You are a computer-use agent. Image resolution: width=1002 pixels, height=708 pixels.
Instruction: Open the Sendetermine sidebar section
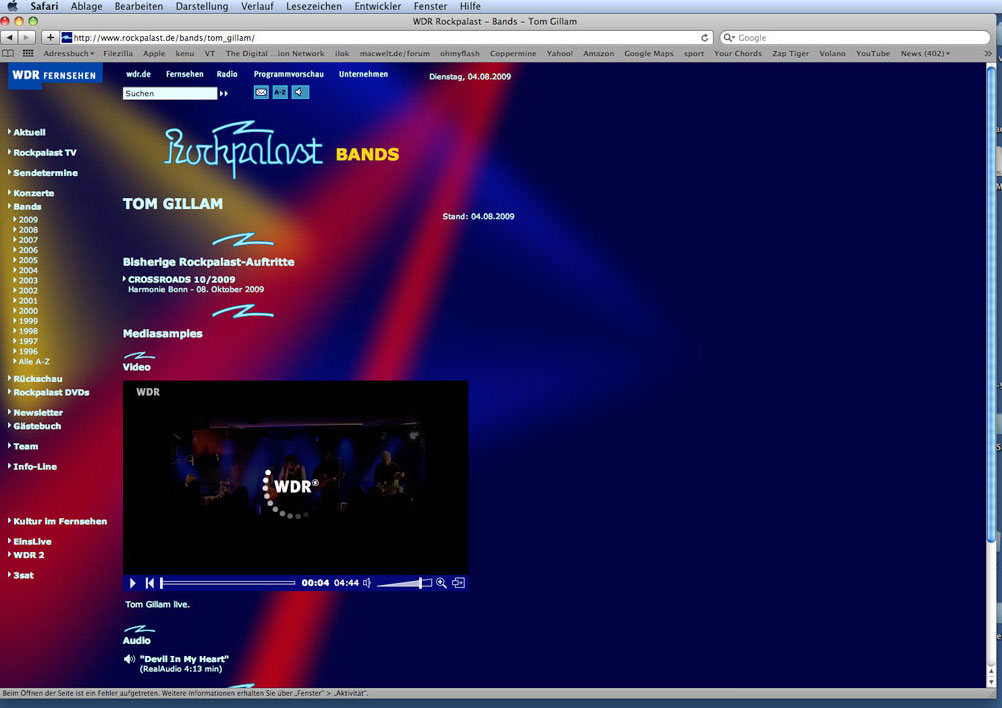point(45,173)
